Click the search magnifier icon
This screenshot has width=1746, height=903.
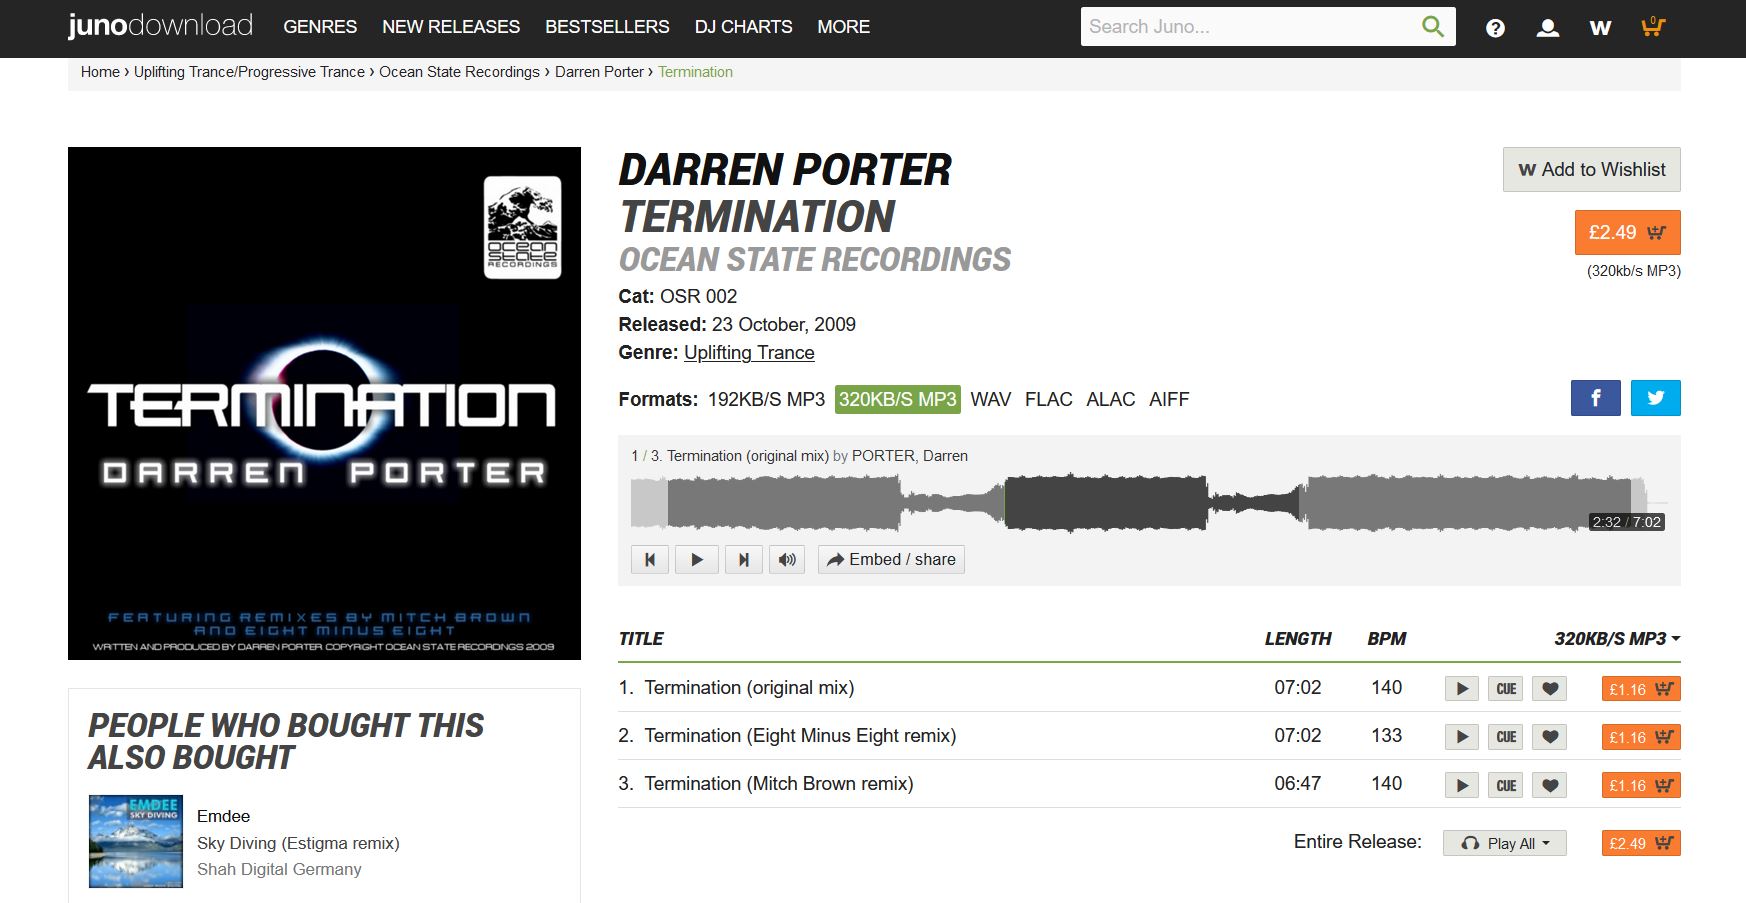pos(1433,27)
